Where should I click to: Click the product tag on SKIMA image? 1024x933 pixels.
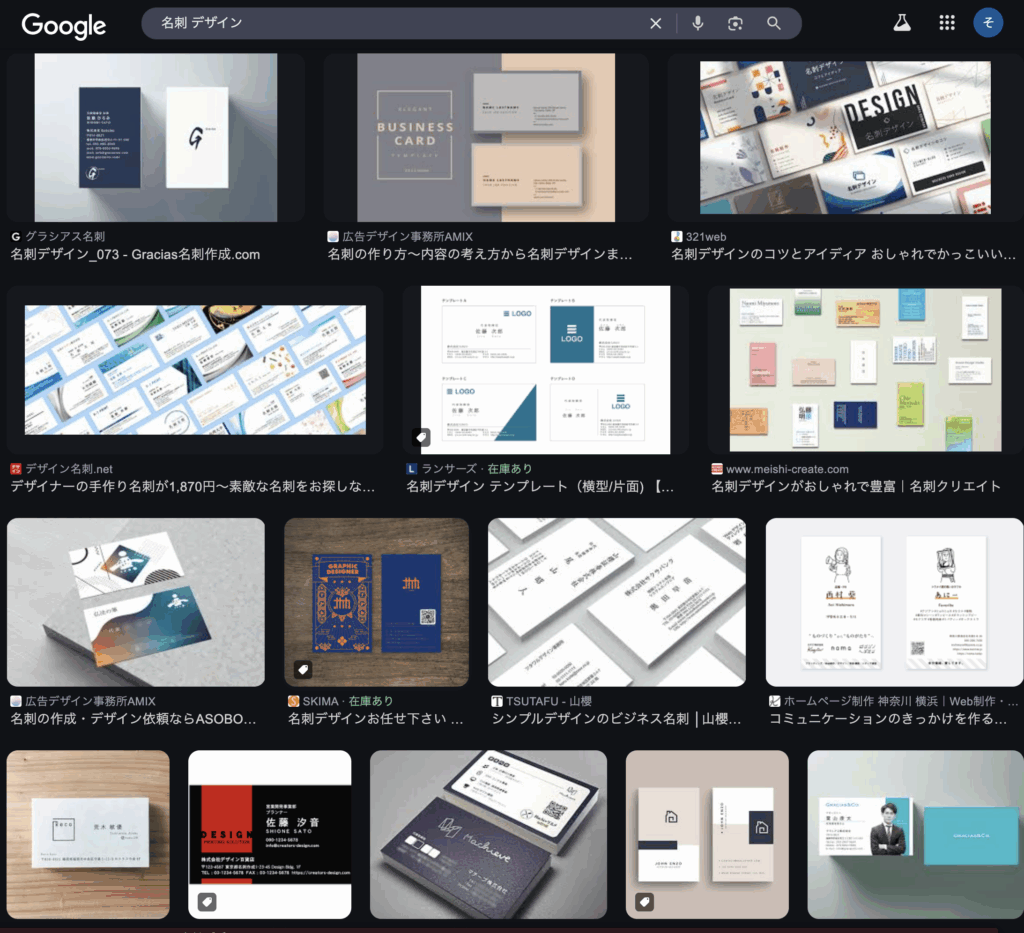[302, 669]
